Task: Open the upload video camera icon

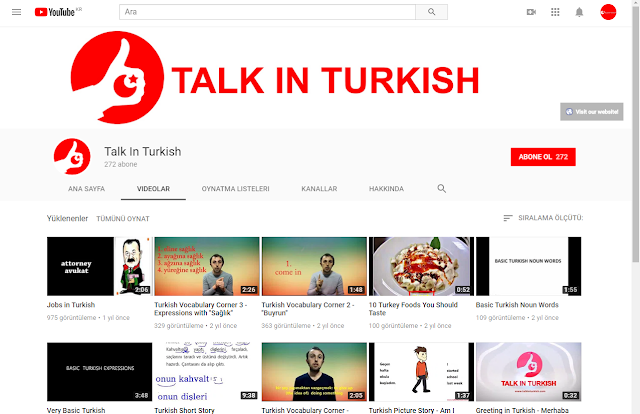Action: pyautogui.click(x=531, y=12)
